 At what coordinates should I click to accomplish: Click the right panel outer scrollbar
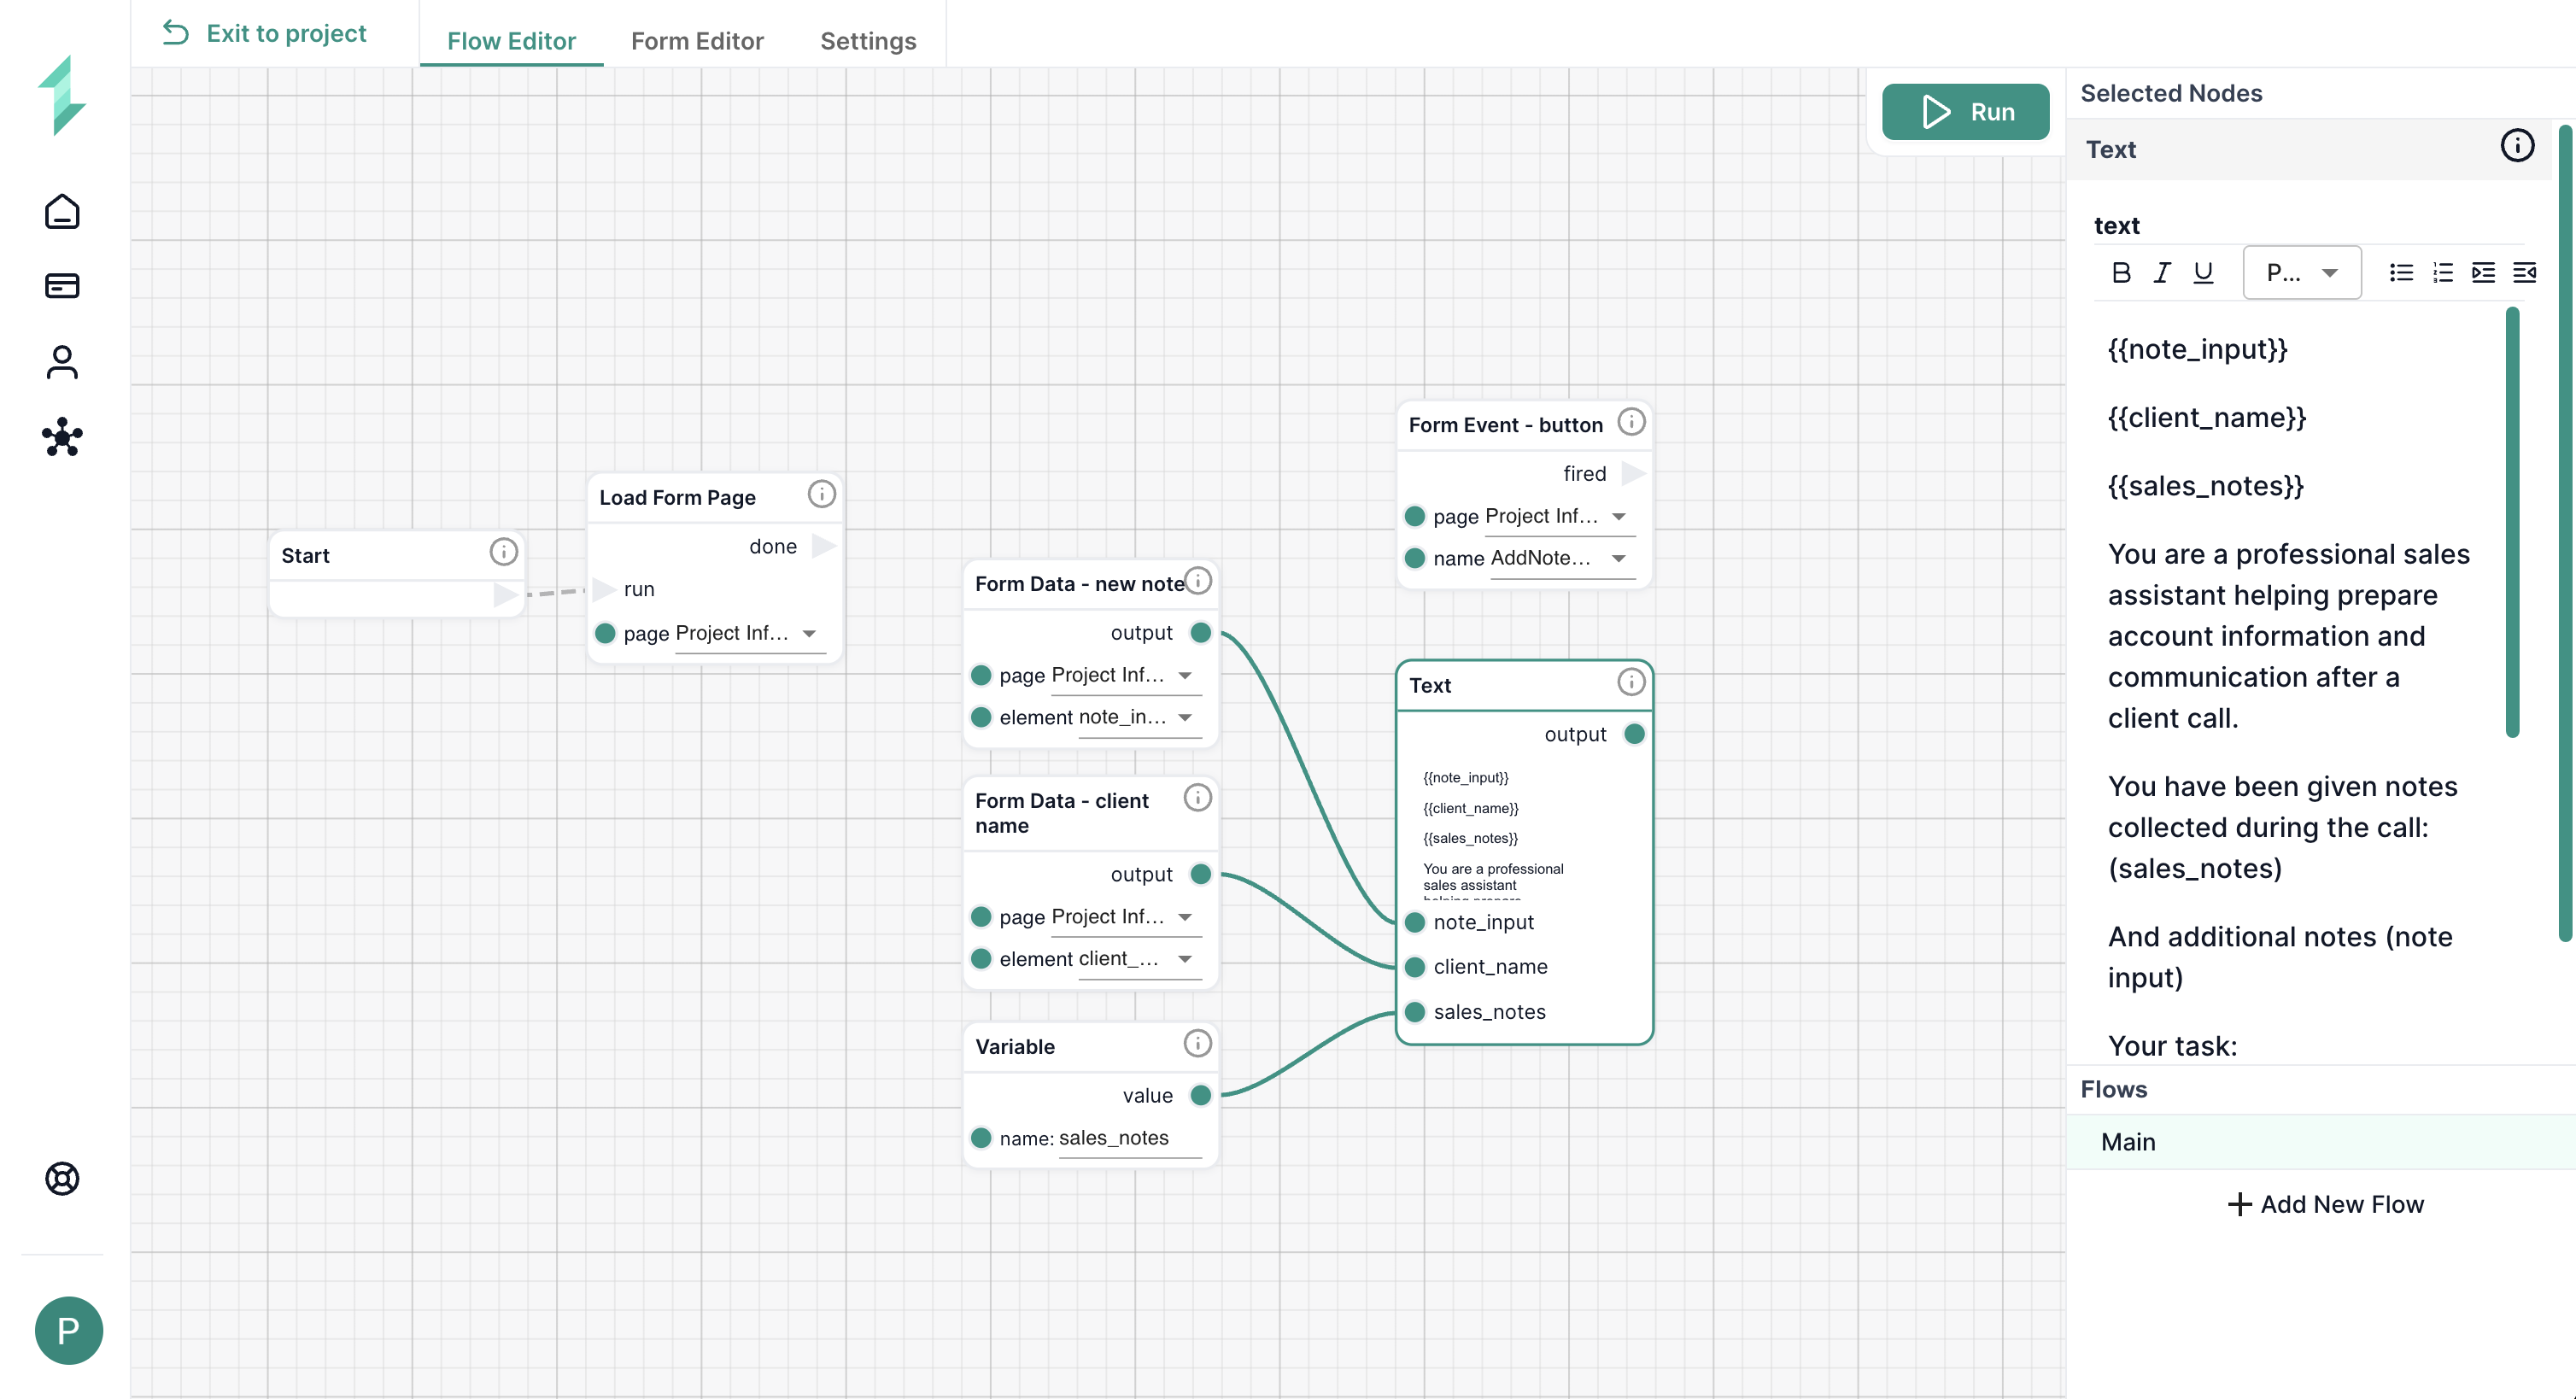point(2565,533)
